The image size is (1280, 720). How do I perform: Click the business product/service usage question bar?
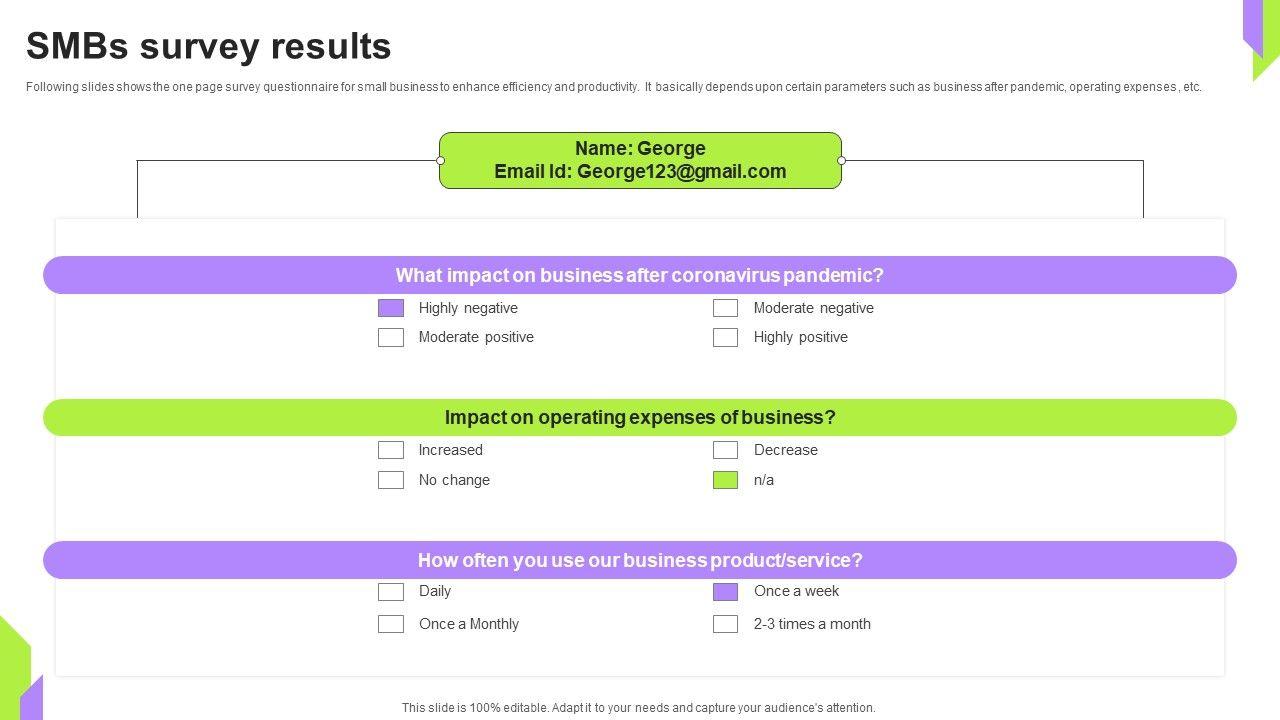tap(640, 560)
